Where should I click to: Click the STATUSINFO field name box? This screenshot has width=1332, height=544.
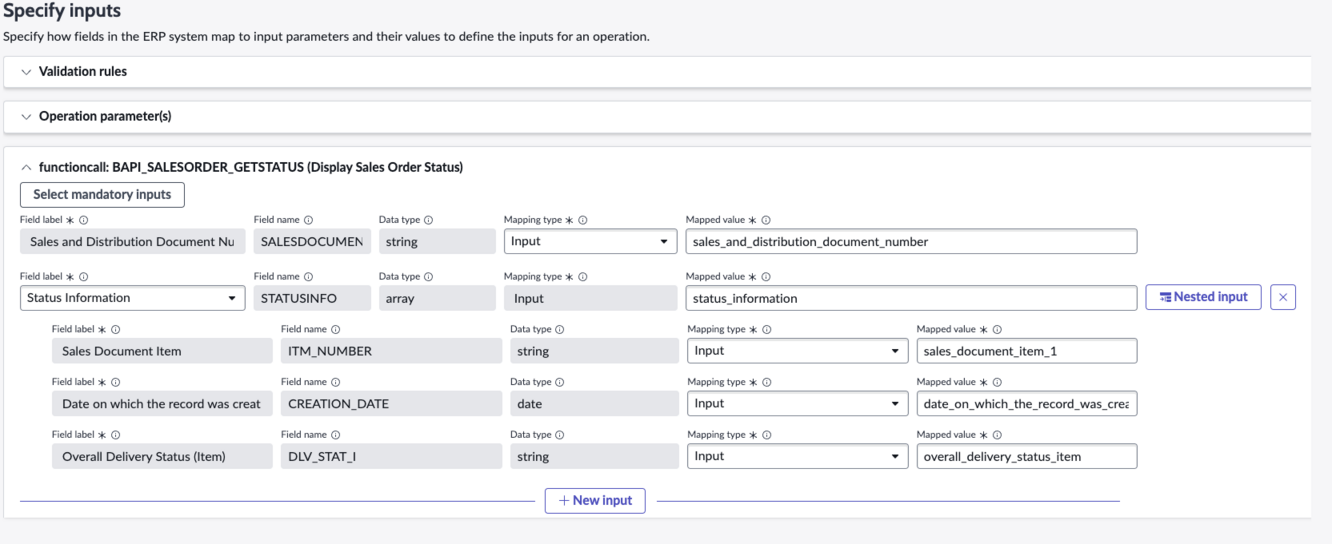(x=312, y=298)
